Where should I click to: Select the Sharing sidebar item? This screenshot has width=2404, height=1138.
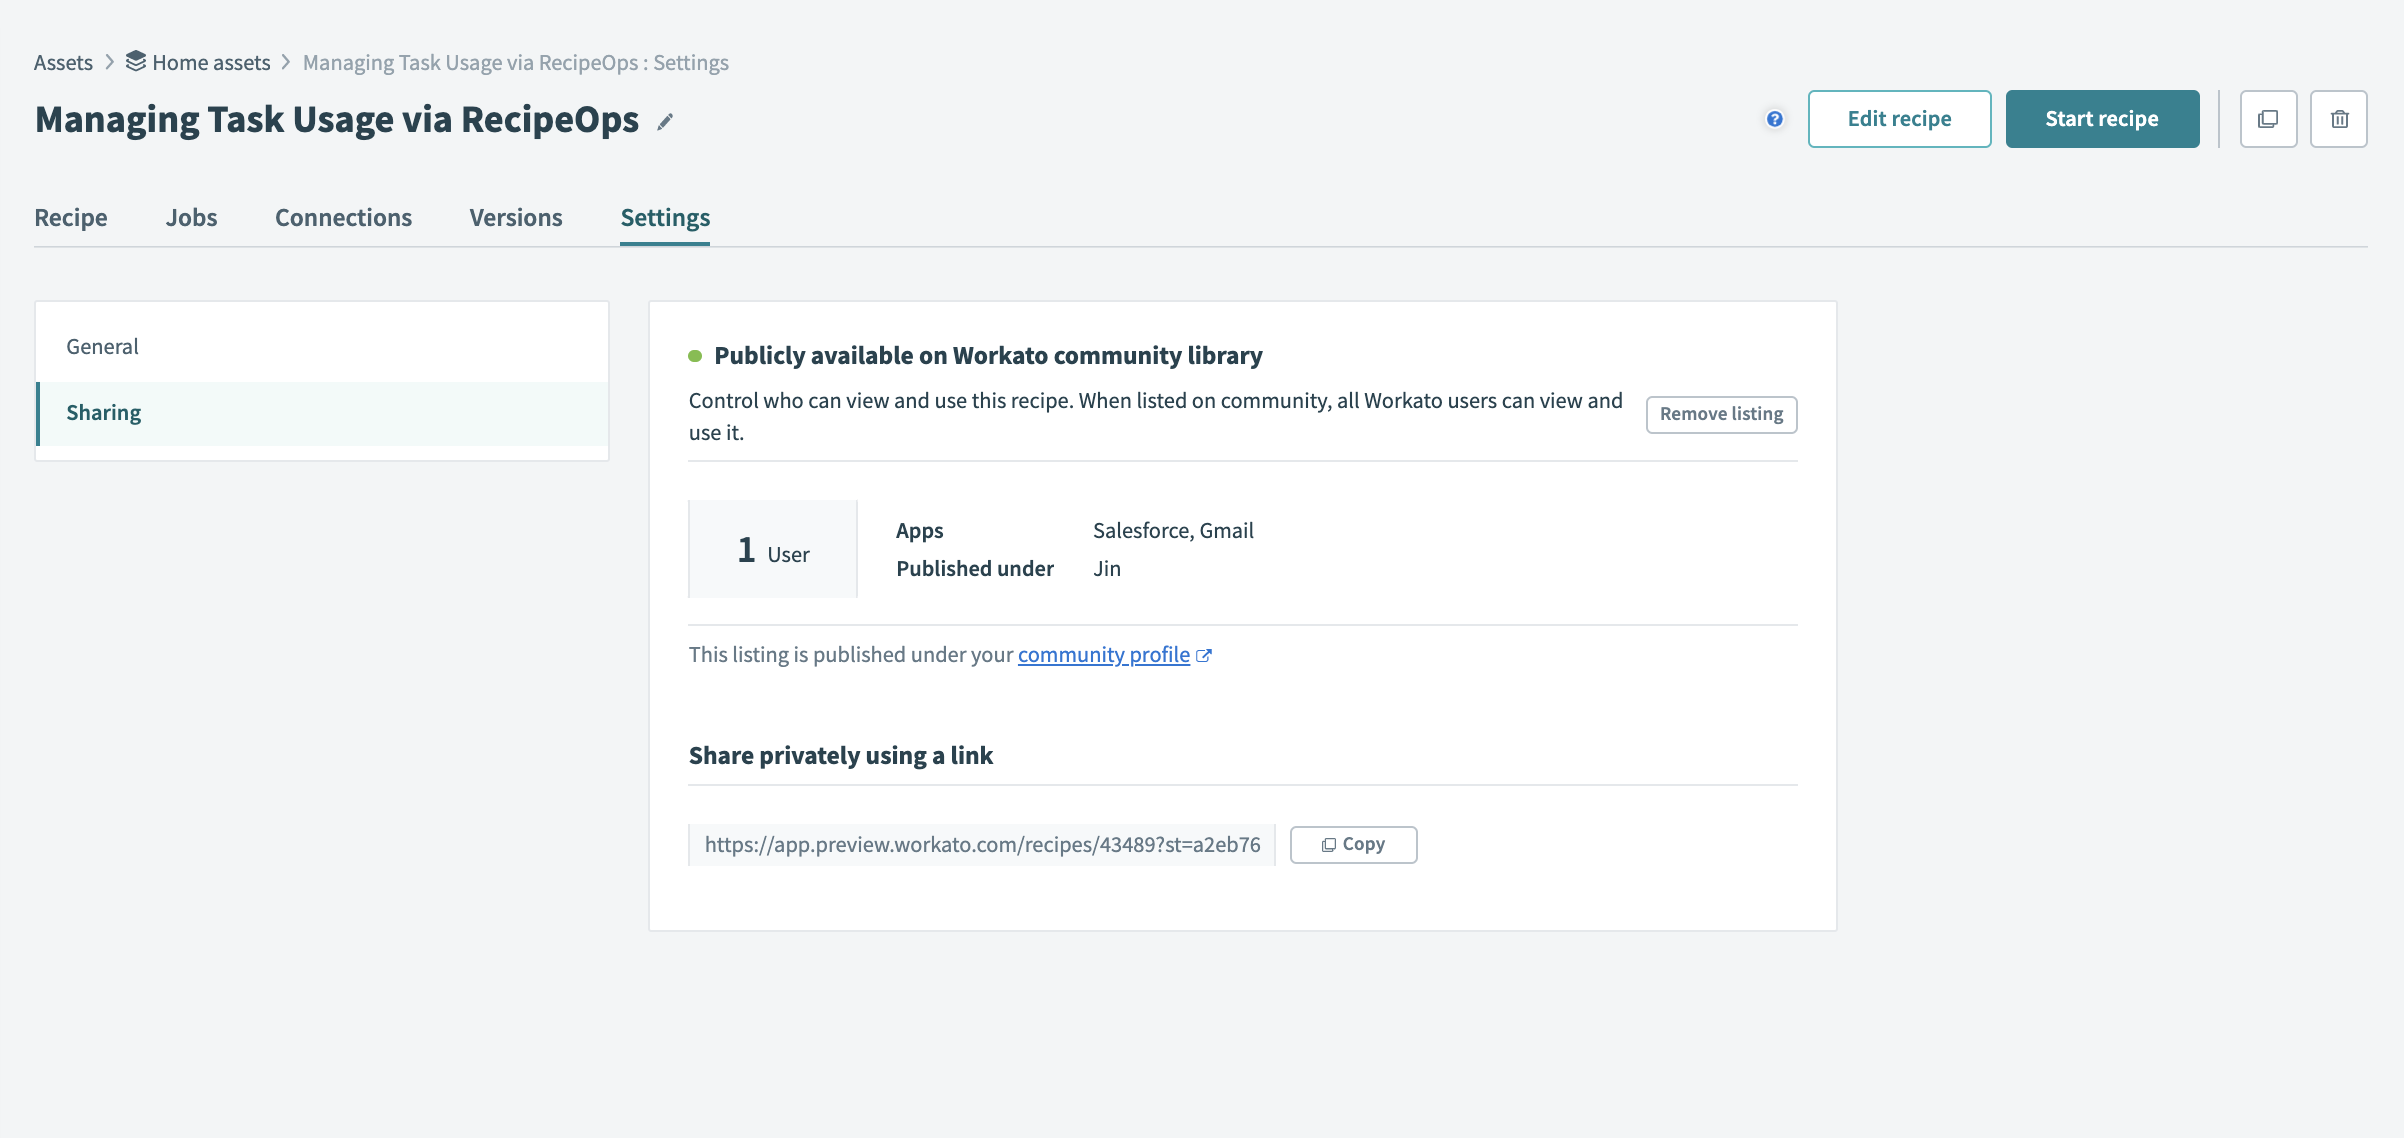(103, 411)
